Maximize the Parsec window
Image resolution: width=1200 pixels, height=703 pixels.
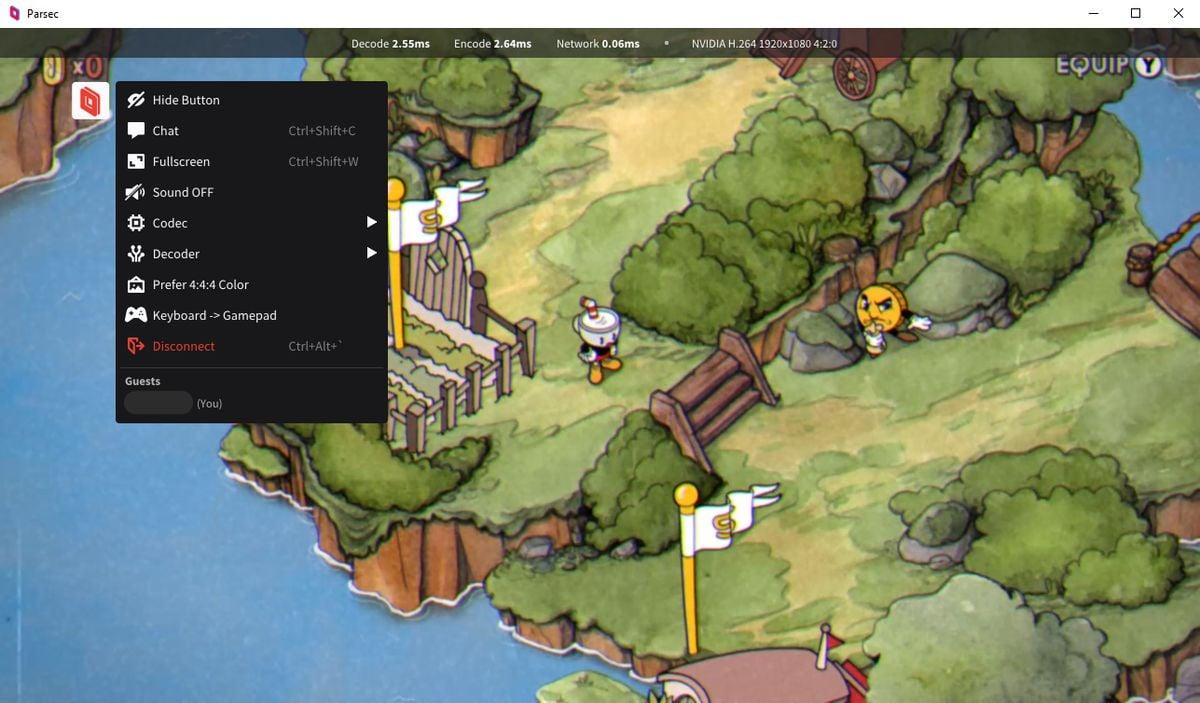click(x=1135, y=13)
